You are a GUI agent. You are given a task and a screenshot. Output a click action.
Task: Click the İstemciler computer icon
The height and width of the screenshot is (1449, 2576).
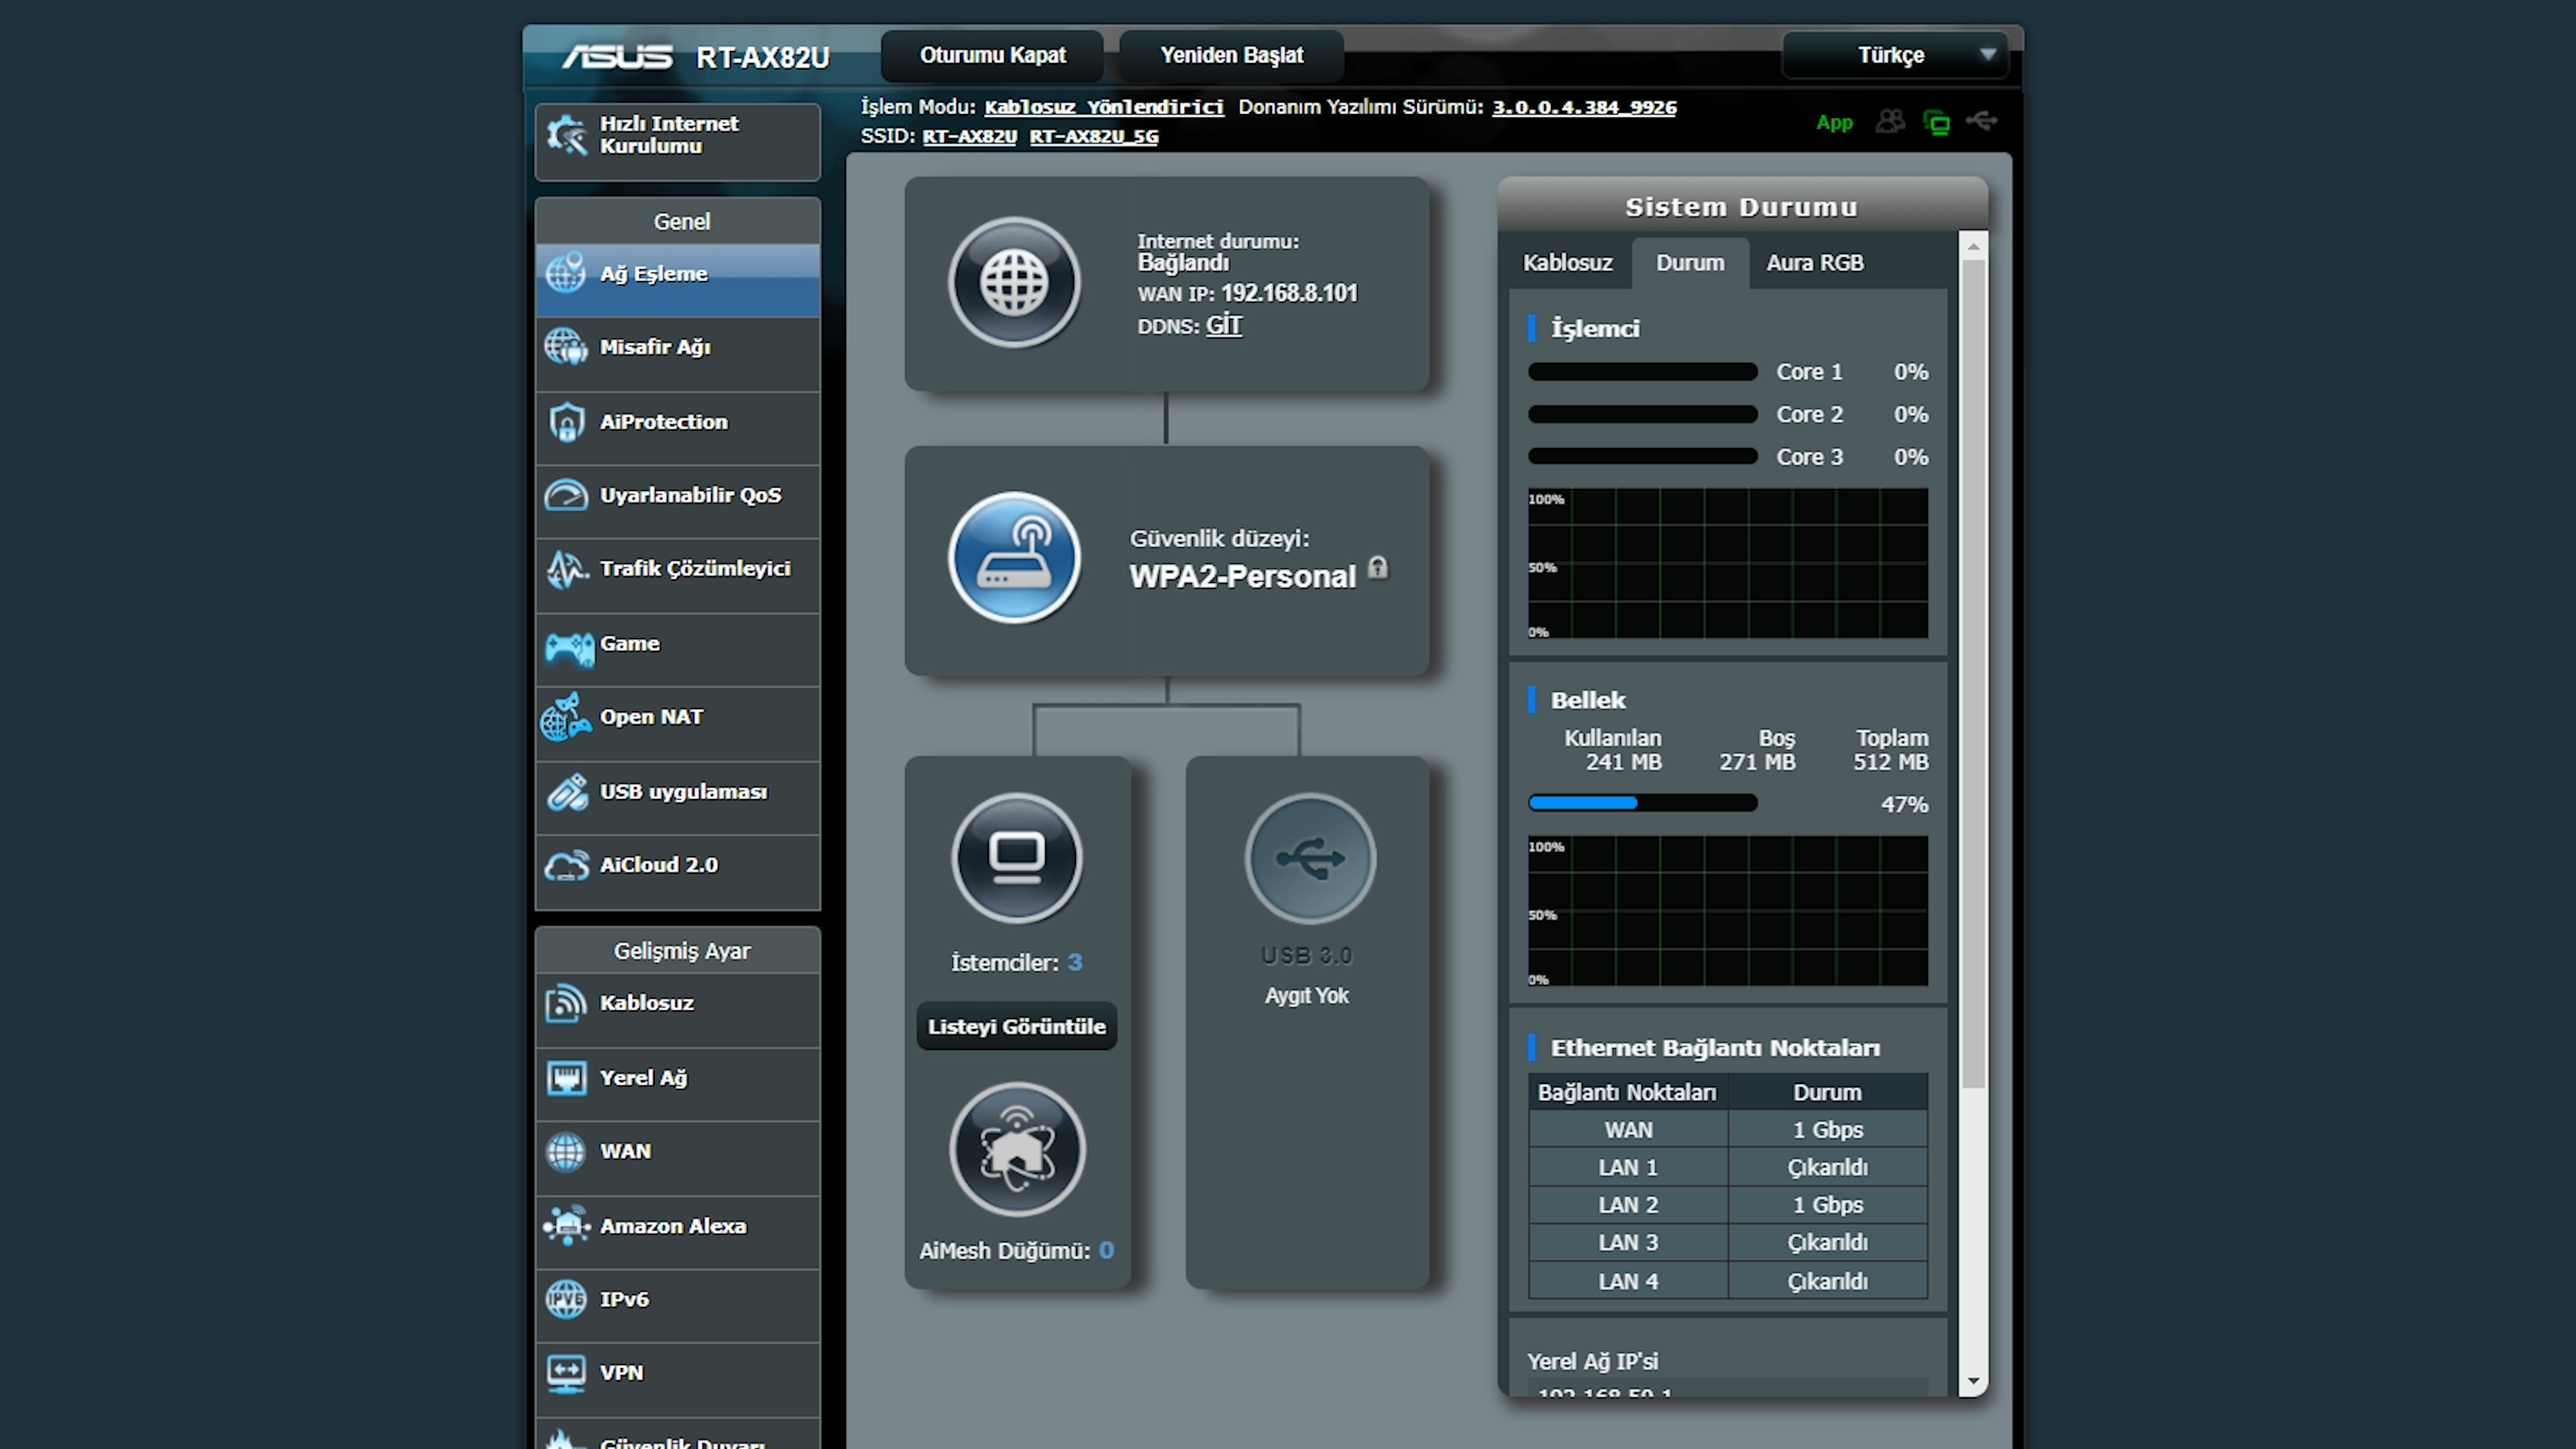pos(1016,858)
